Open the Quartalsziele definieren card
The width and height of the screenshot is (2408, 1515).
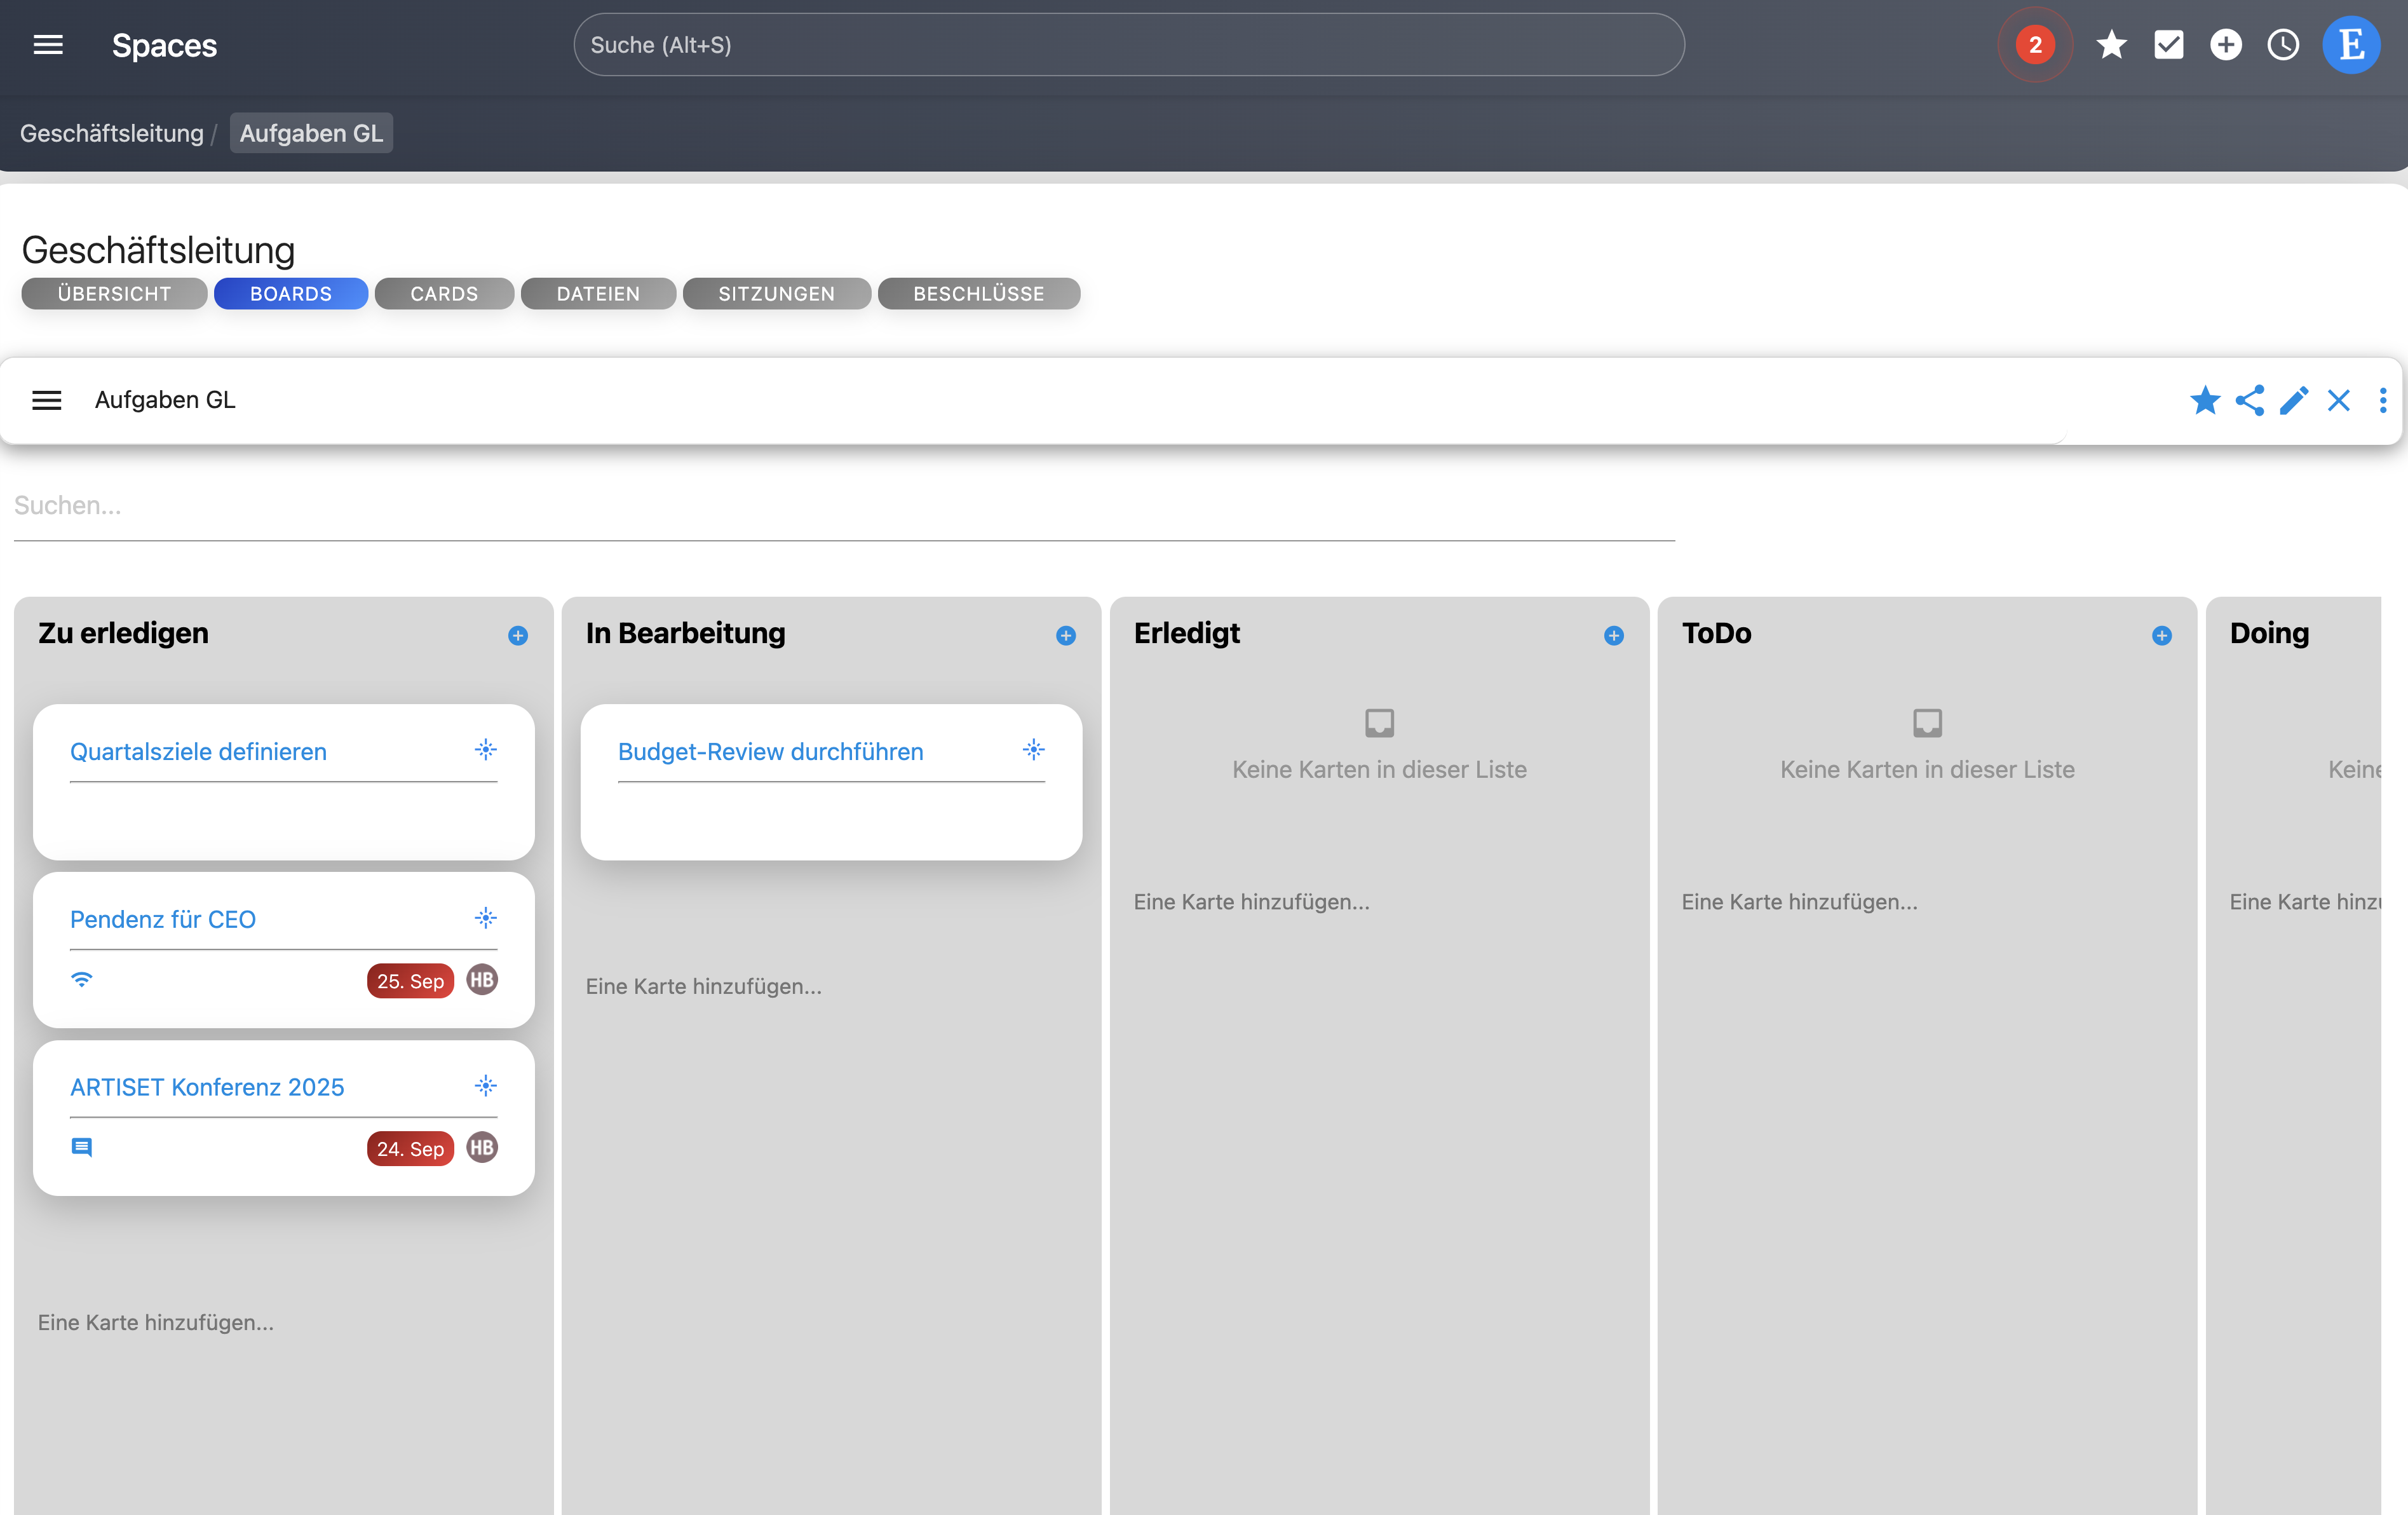coord(198,752)
